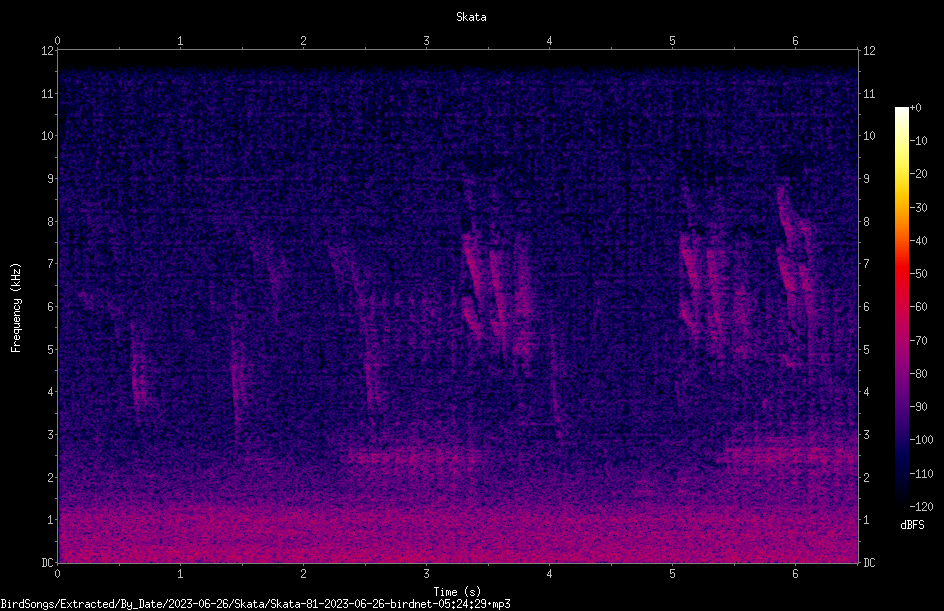Click the DC label on the left frequency axis

[x=48, y=563]
